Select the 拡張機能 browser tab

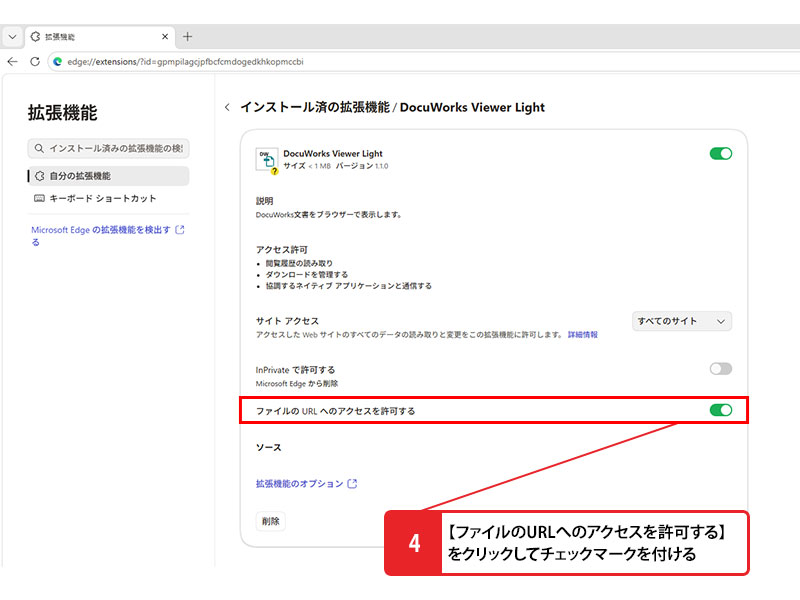click(x=99, y=37)
